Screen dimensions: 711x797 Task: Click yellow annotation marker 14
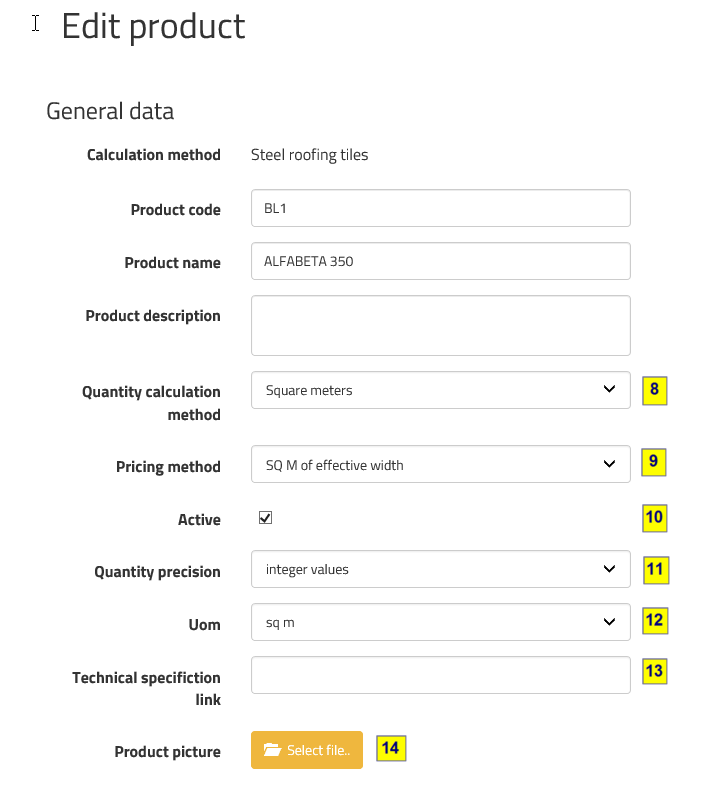click(x=391, y=748)
